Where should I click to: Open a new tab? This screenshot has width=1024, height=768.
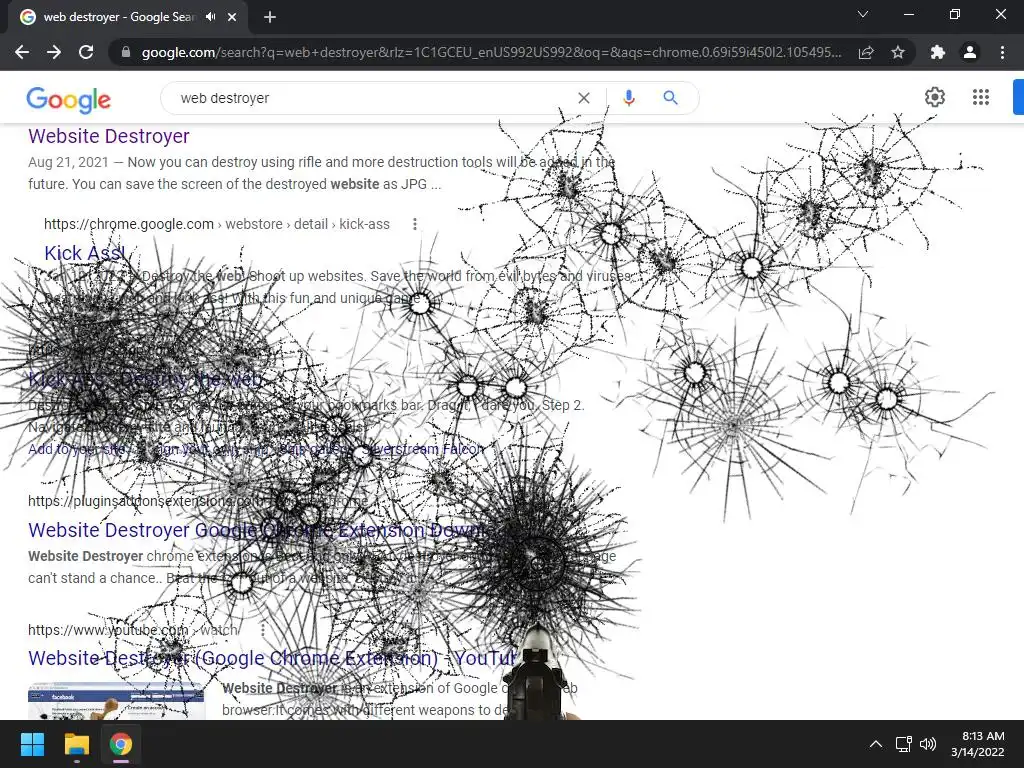click(270, 17)
